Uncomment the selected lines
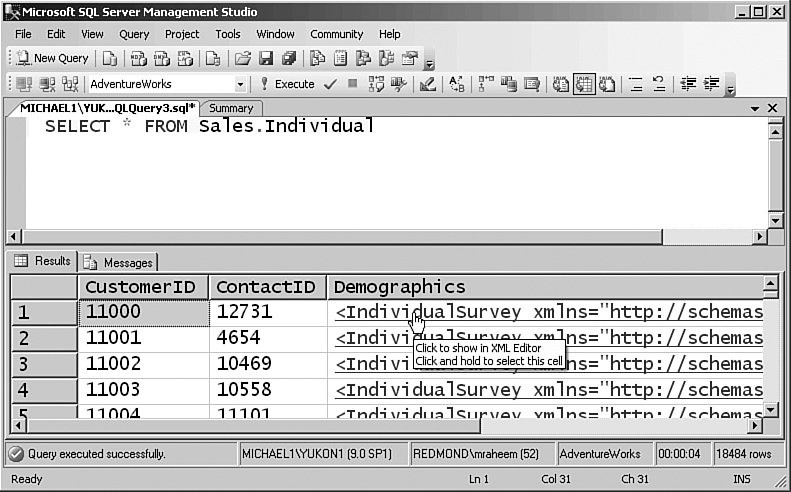791x492 pixels. pos(659,84)
